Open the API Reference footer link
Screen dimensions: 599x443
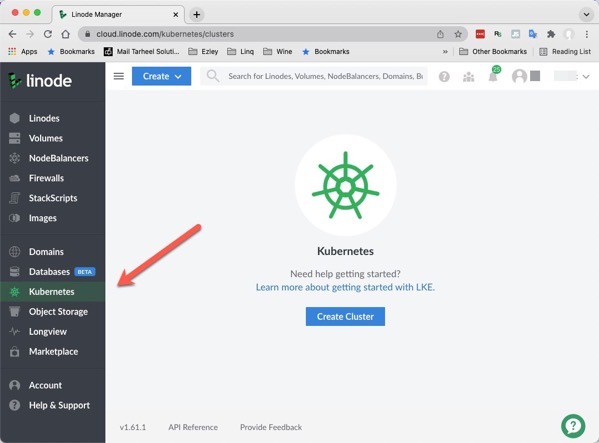click(x=193, y=427)
